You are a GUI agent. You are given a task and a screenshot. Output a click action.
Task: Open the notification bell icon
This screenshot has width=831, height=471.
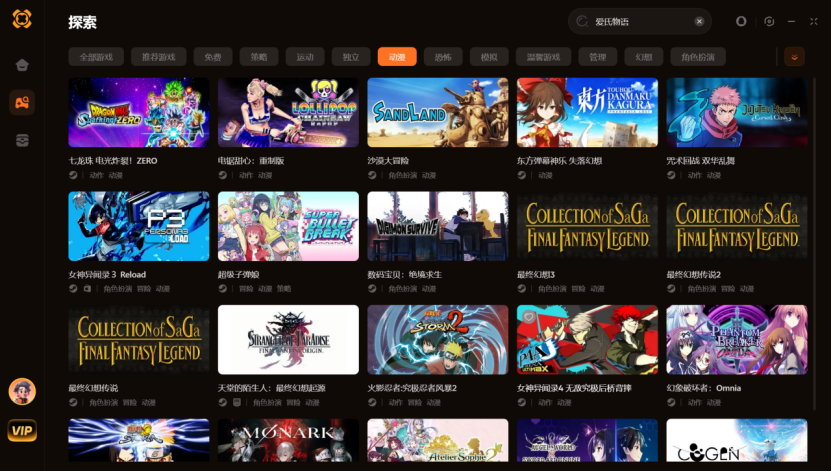(741, 21)
